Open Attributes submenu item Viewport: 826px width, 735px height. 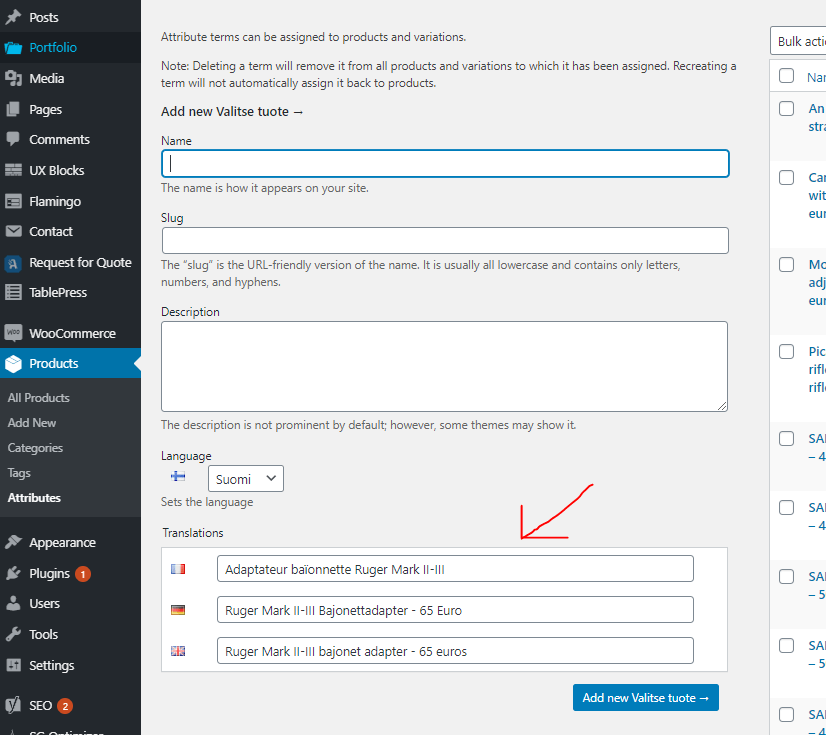coord(34,498)
